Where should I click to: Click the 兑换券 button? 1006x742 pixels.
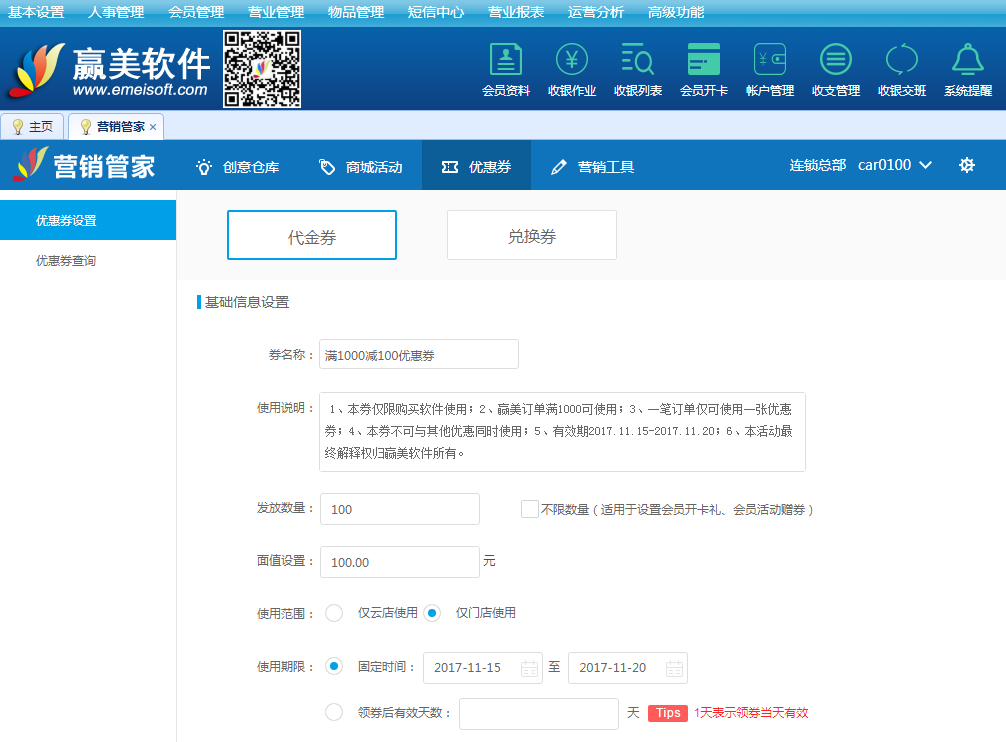(x=532, y=236)
